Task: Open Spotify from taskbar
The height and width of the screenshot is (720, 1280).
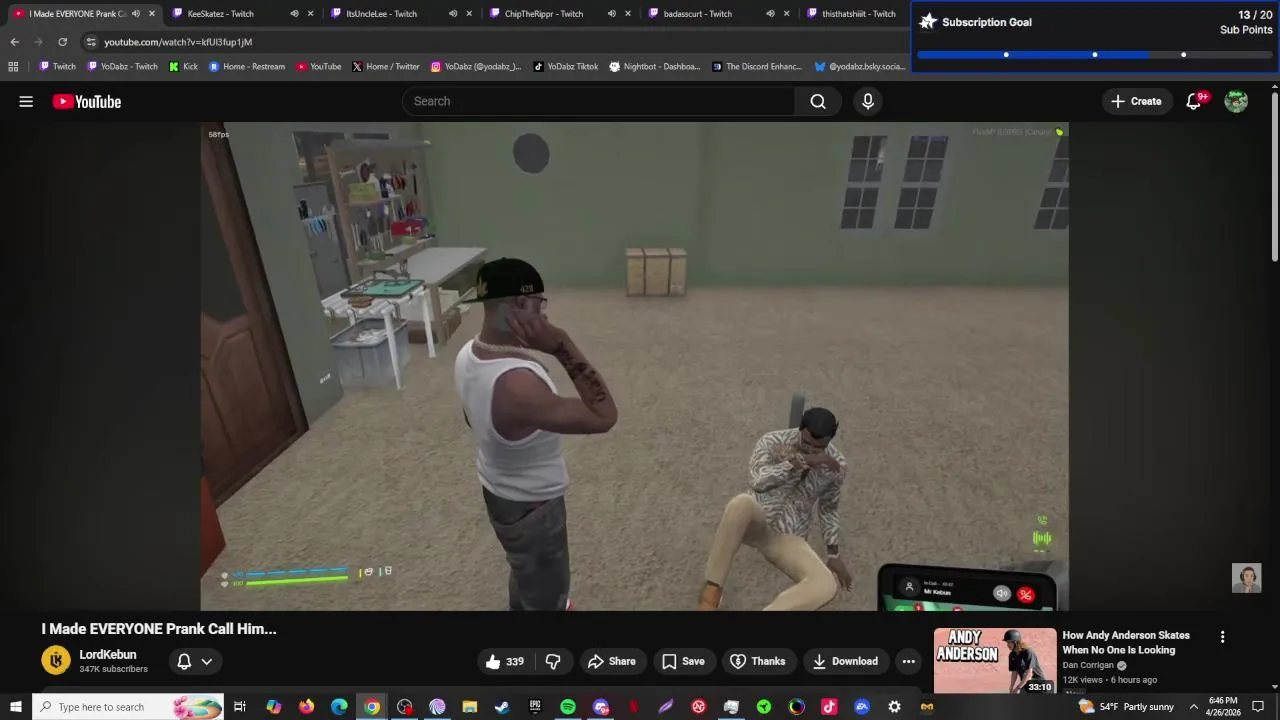Action: 568,707
